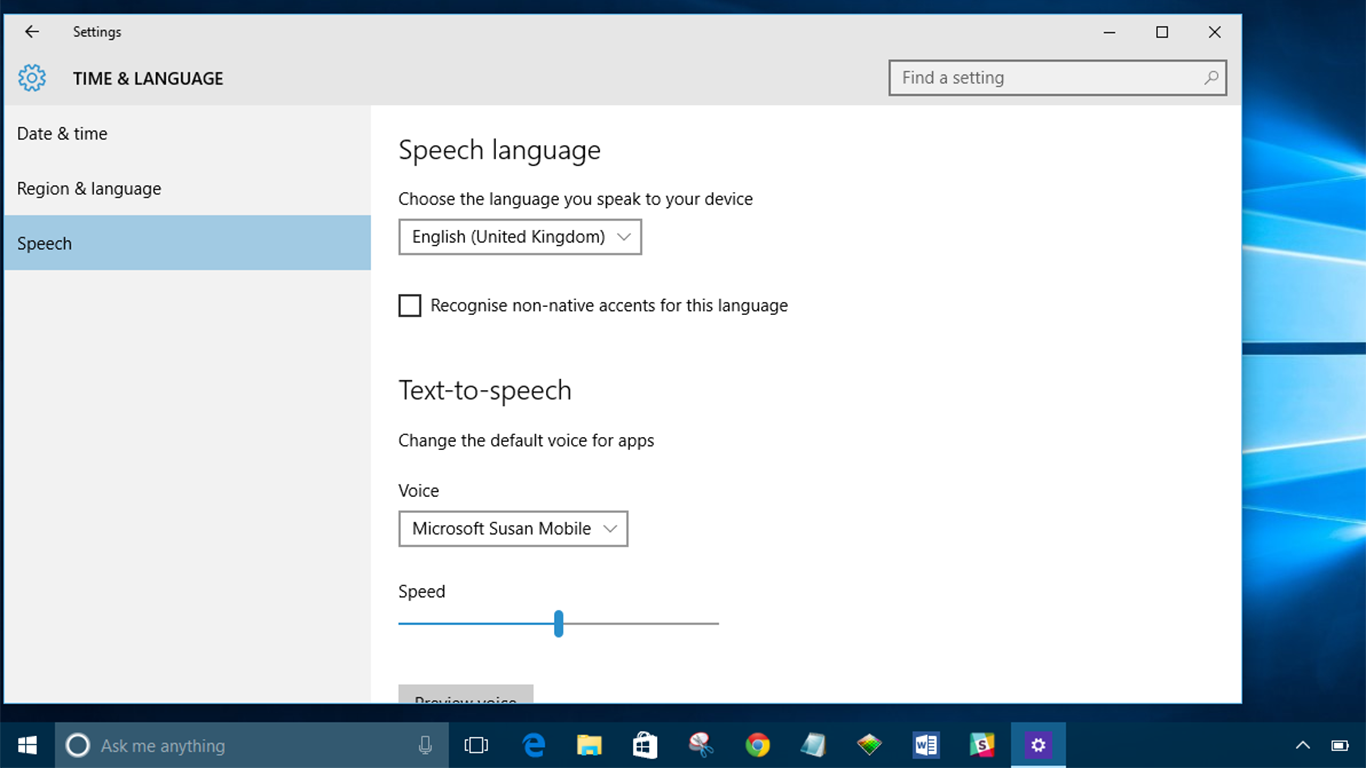The image size is (1366, 768).
Task: Click the Speech language heading
Action: click(499, 150)
